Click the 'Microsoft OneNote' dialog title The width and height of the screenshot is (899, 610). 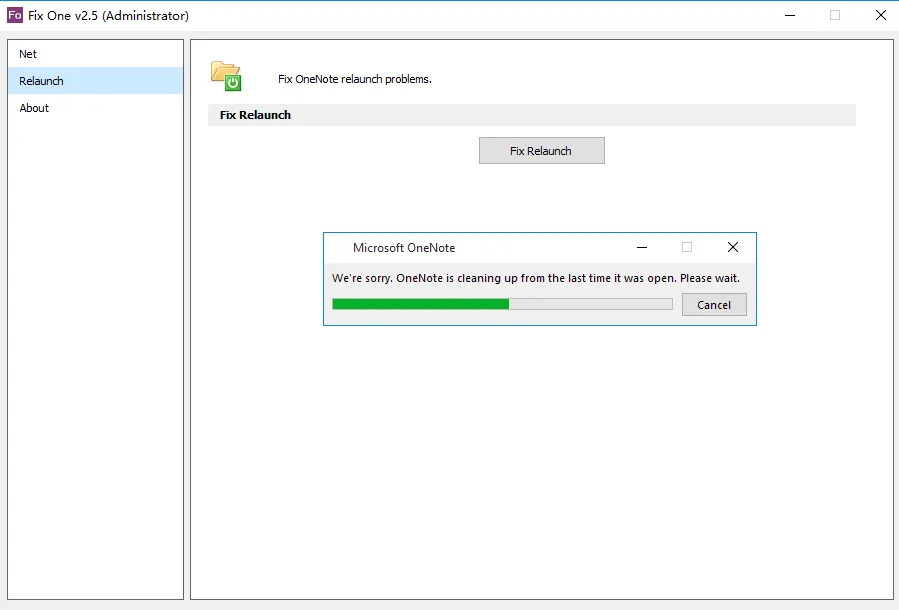coord(404,248)
